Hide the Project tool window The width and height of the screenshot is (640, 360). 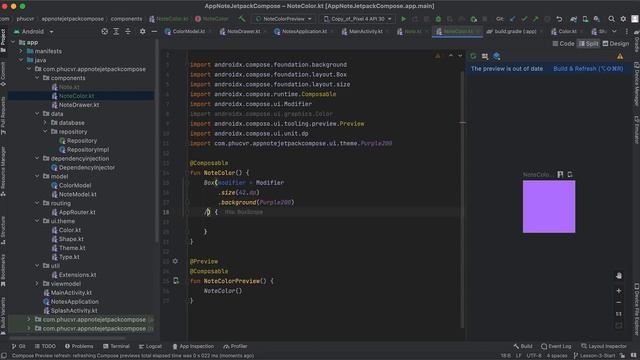[x=154, y=31]
